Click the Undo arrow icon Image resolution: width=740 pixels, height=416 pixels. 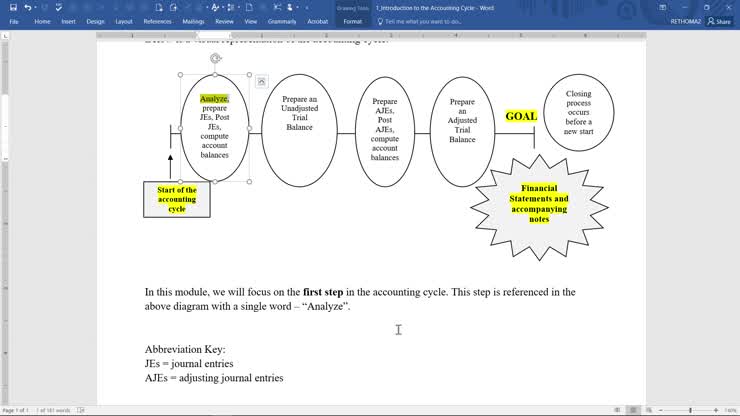pos(27,8)
